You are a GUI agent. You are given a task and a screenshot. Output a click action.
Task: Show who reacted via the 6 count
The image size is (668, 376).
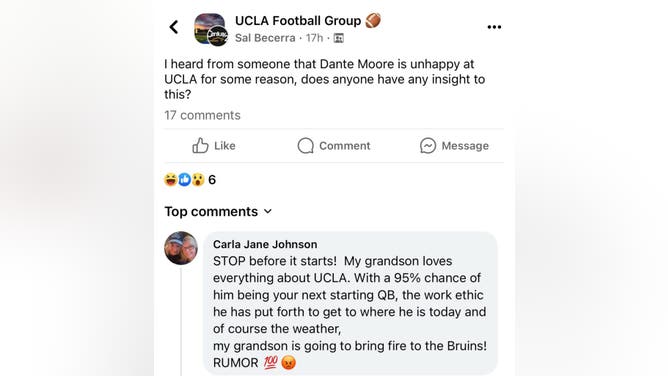click(x=212, y=180)
